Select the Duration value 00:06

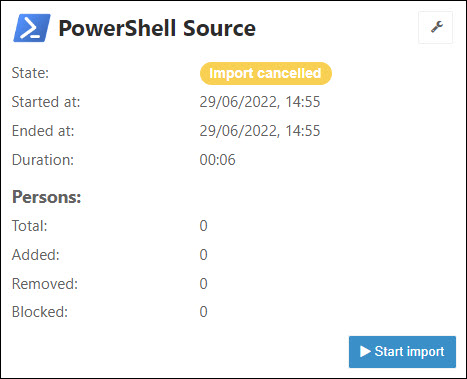217,160
